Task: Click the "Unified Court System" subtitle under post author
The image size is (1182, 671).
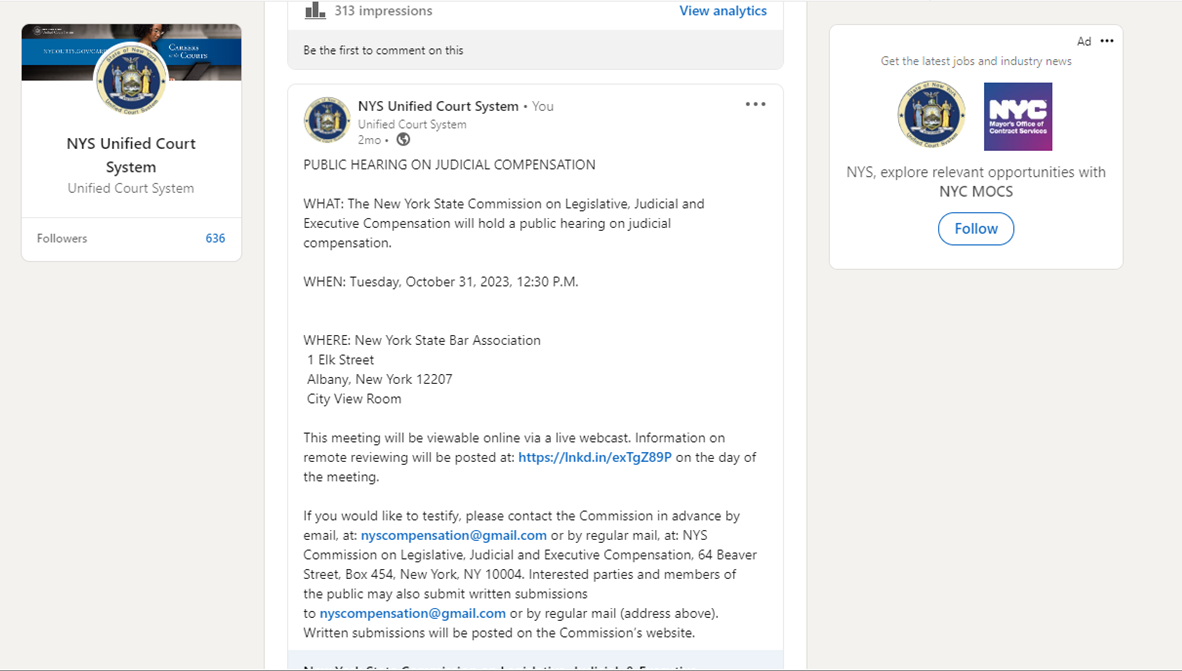Action: coord(412,124)
